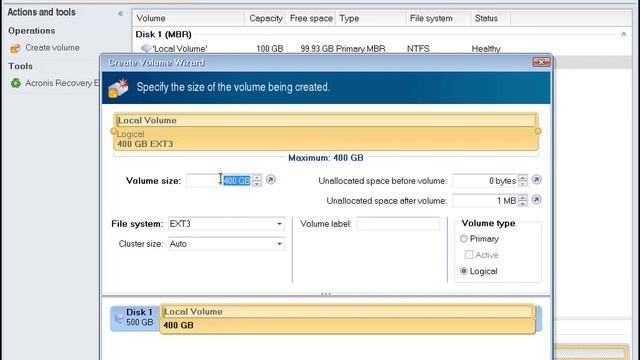The height and width of the screenshot is (360, 640).
Task: Select the 'Local Volume' row name
Action: (180, 49)
